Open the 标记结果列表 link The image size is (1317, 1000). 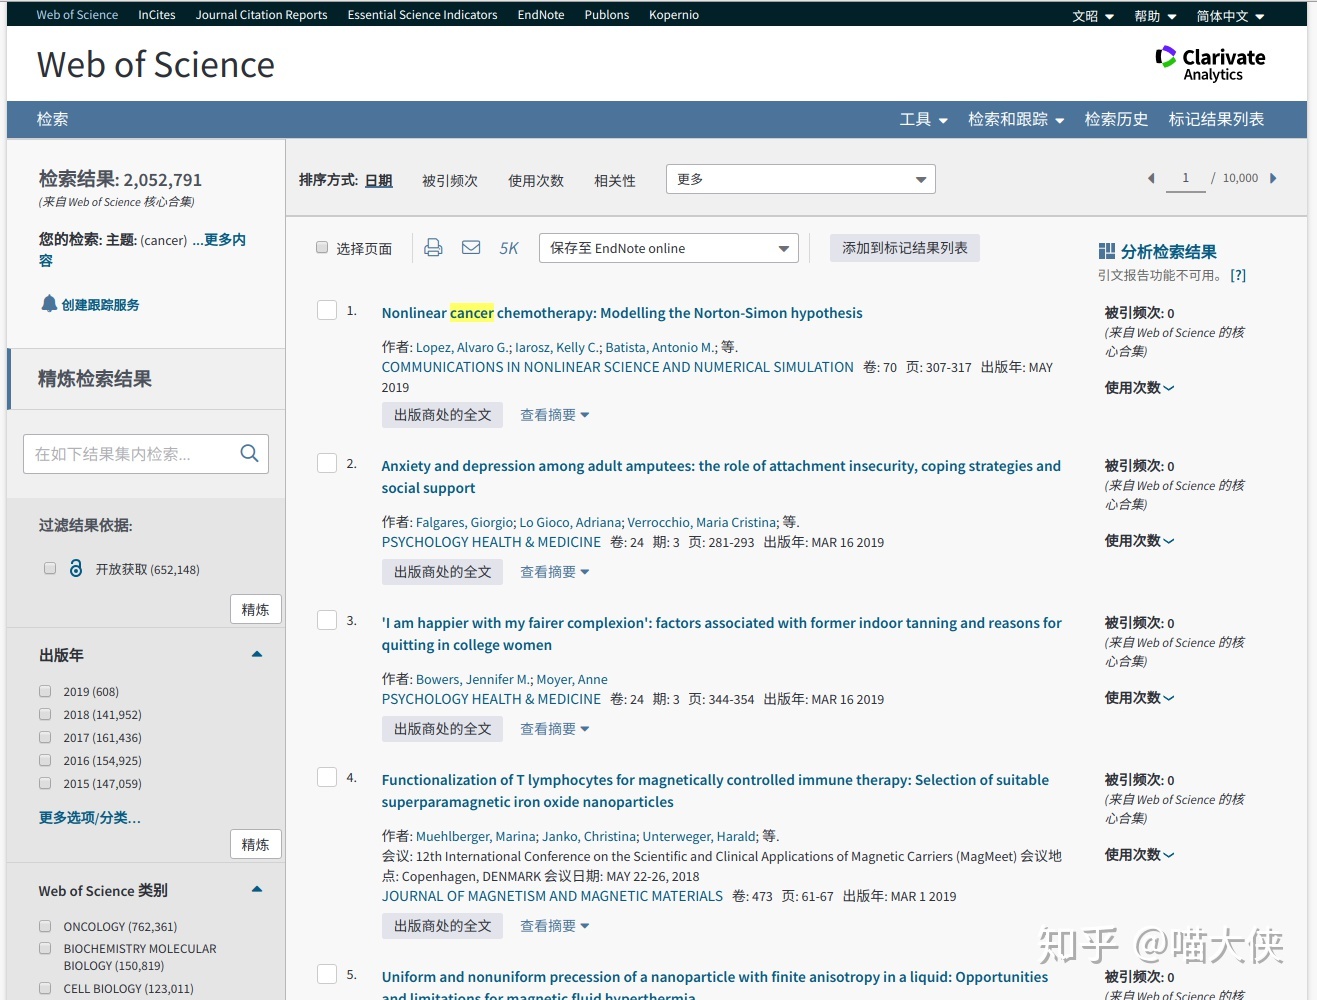pyautogui.click(x=1216, y=119)
